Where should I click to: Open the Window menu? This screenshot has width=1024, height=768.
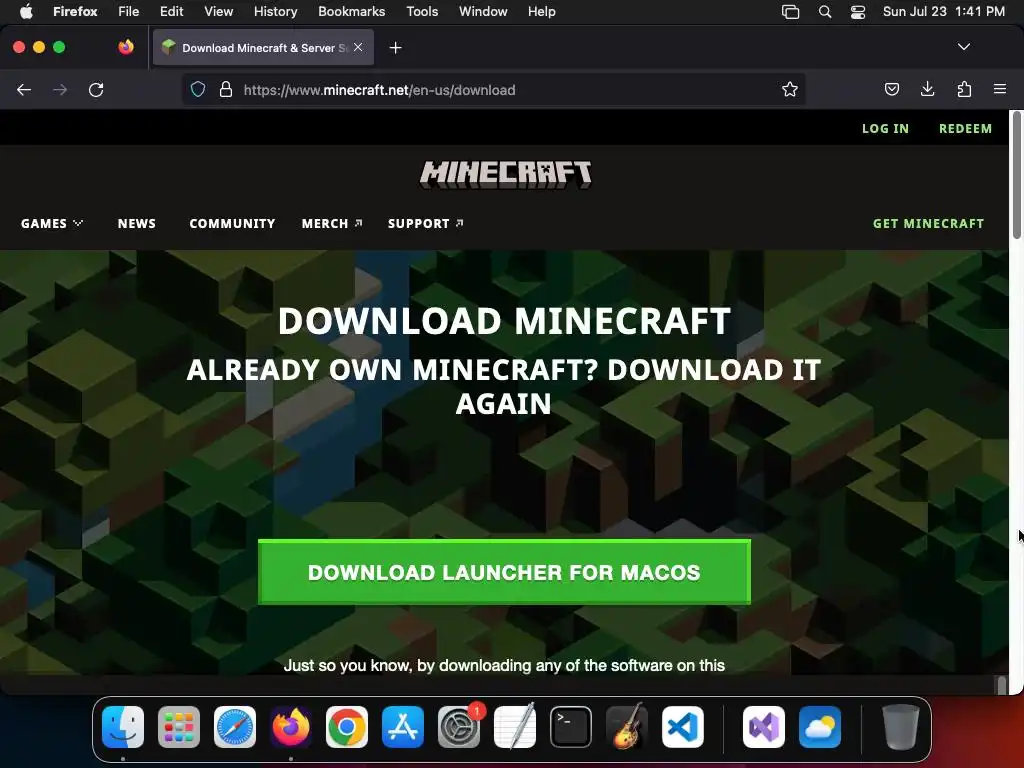point(483,12)
